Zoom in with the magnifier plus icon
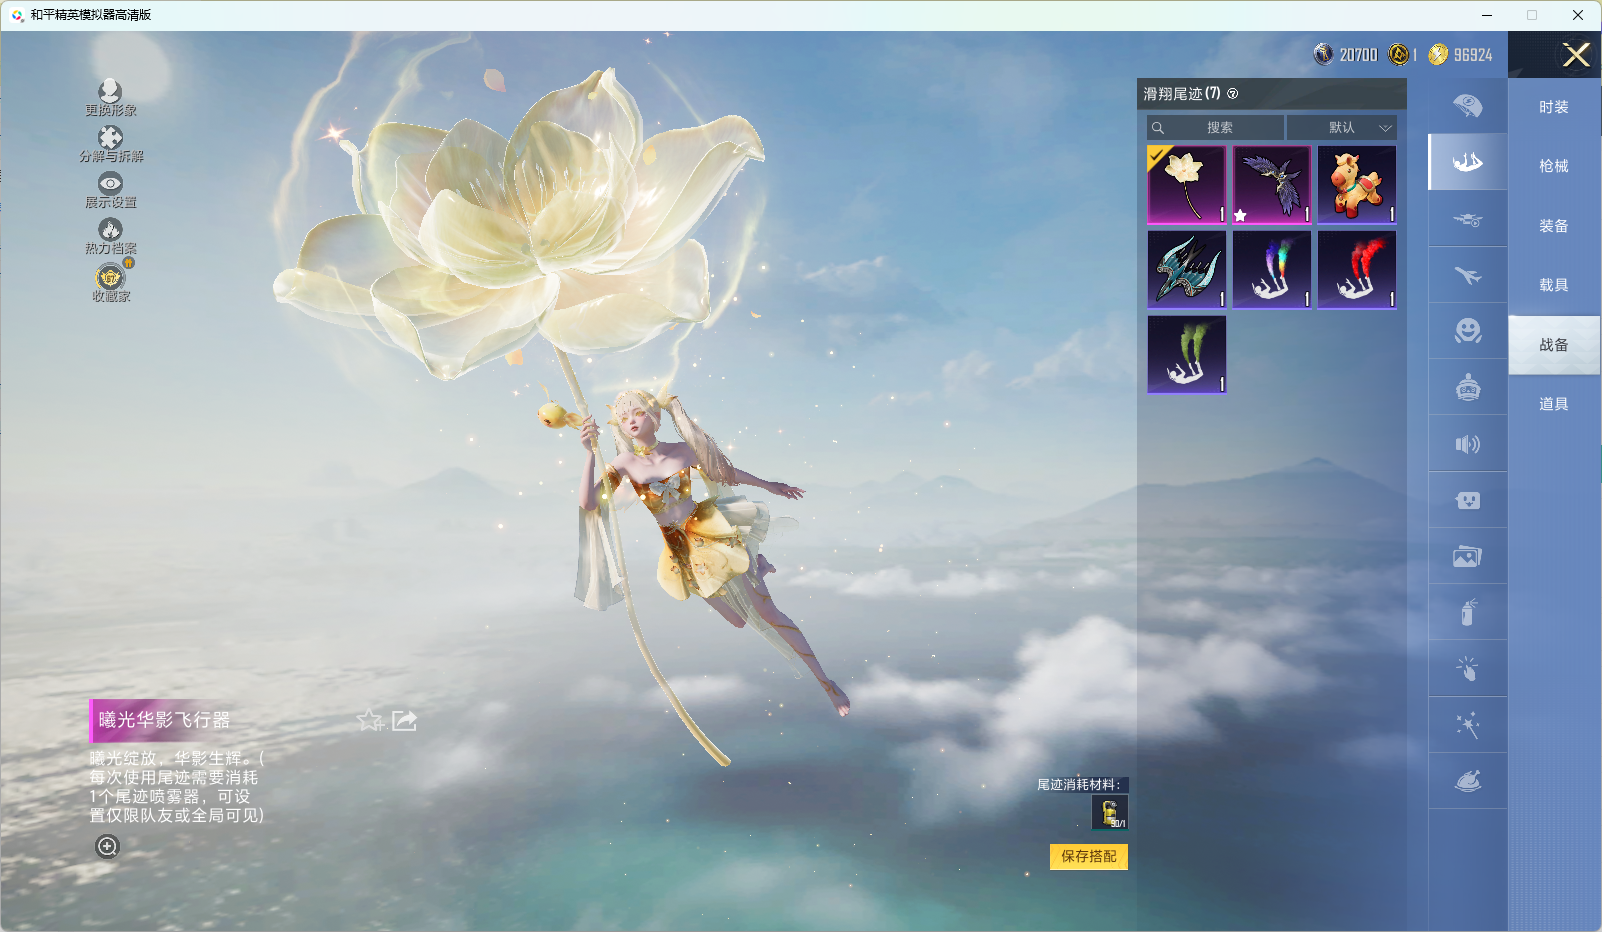This screenshot has height=932, width=1602. 107,846
